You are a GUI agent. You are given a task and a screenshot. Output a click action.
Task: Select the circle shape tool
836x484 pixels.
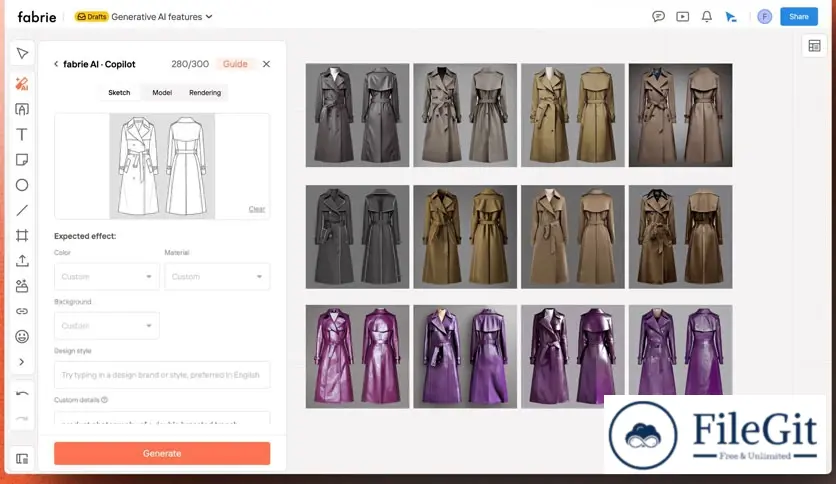pos(22,185)
